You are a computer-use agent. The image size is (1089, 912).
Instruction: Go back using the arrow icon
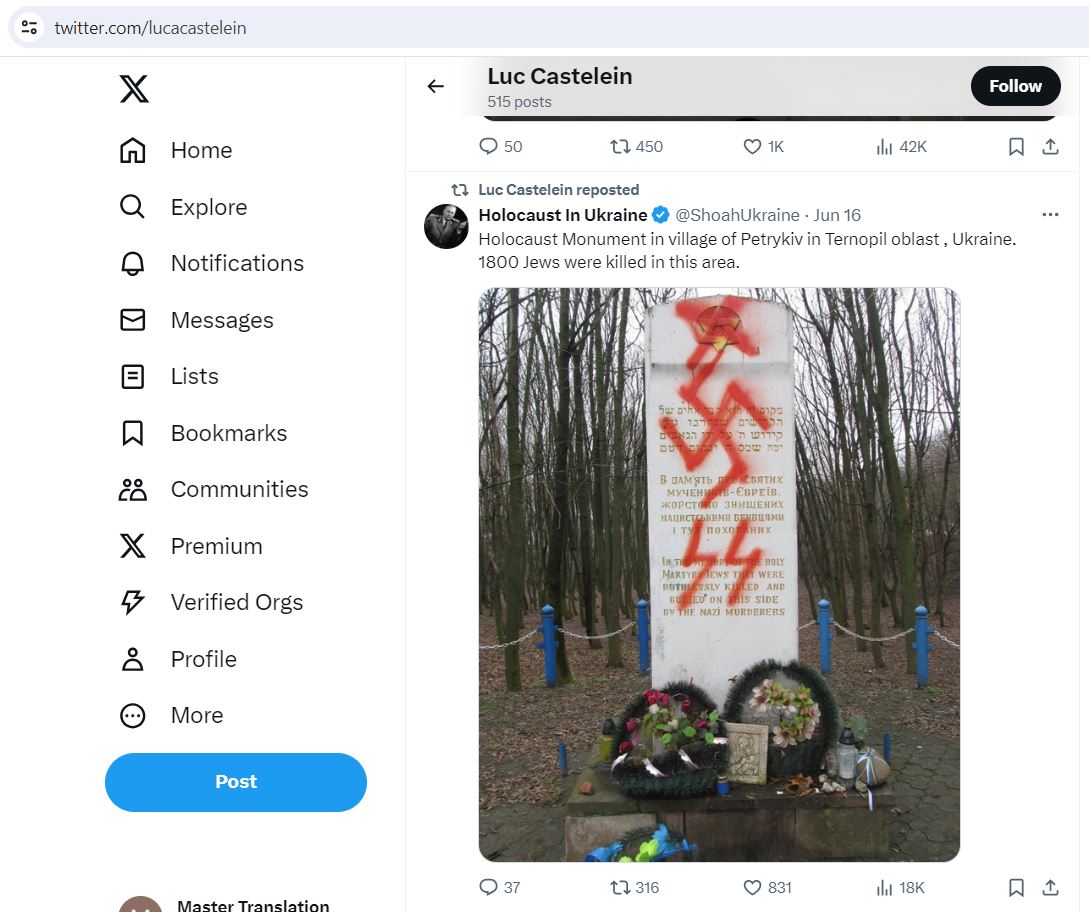coord(435,86)
